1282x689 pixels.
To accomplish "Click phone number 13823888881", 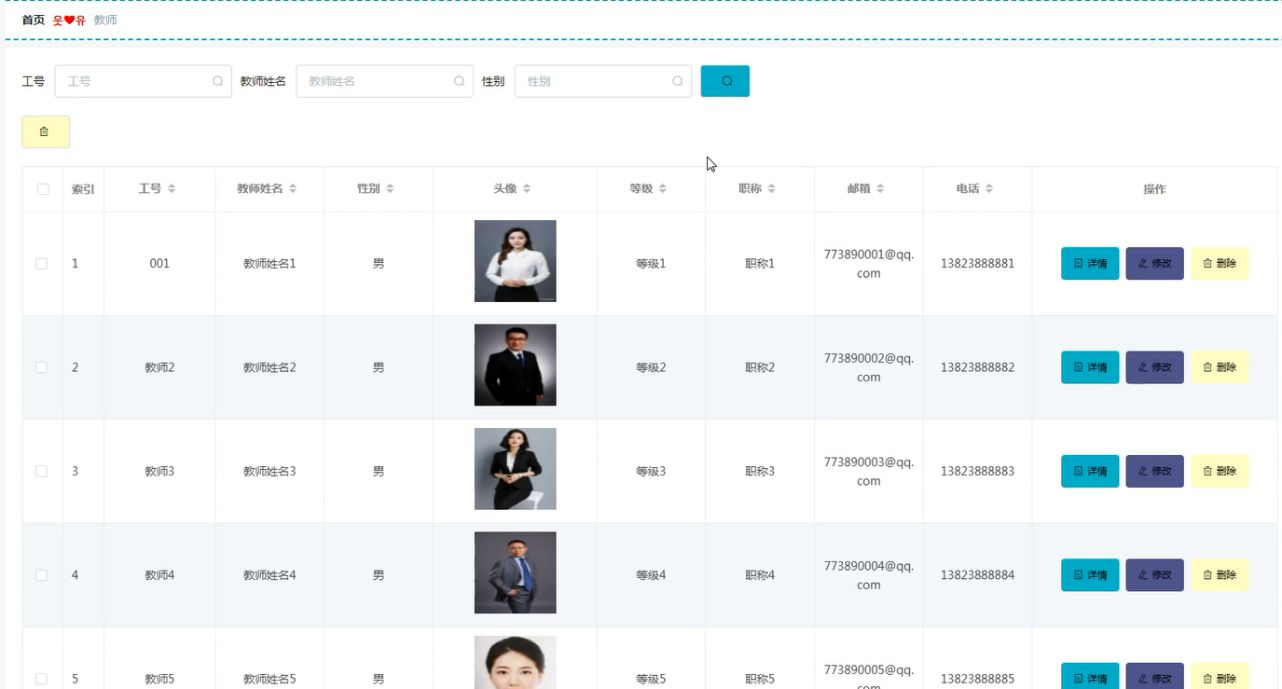I will coord(977,263).
